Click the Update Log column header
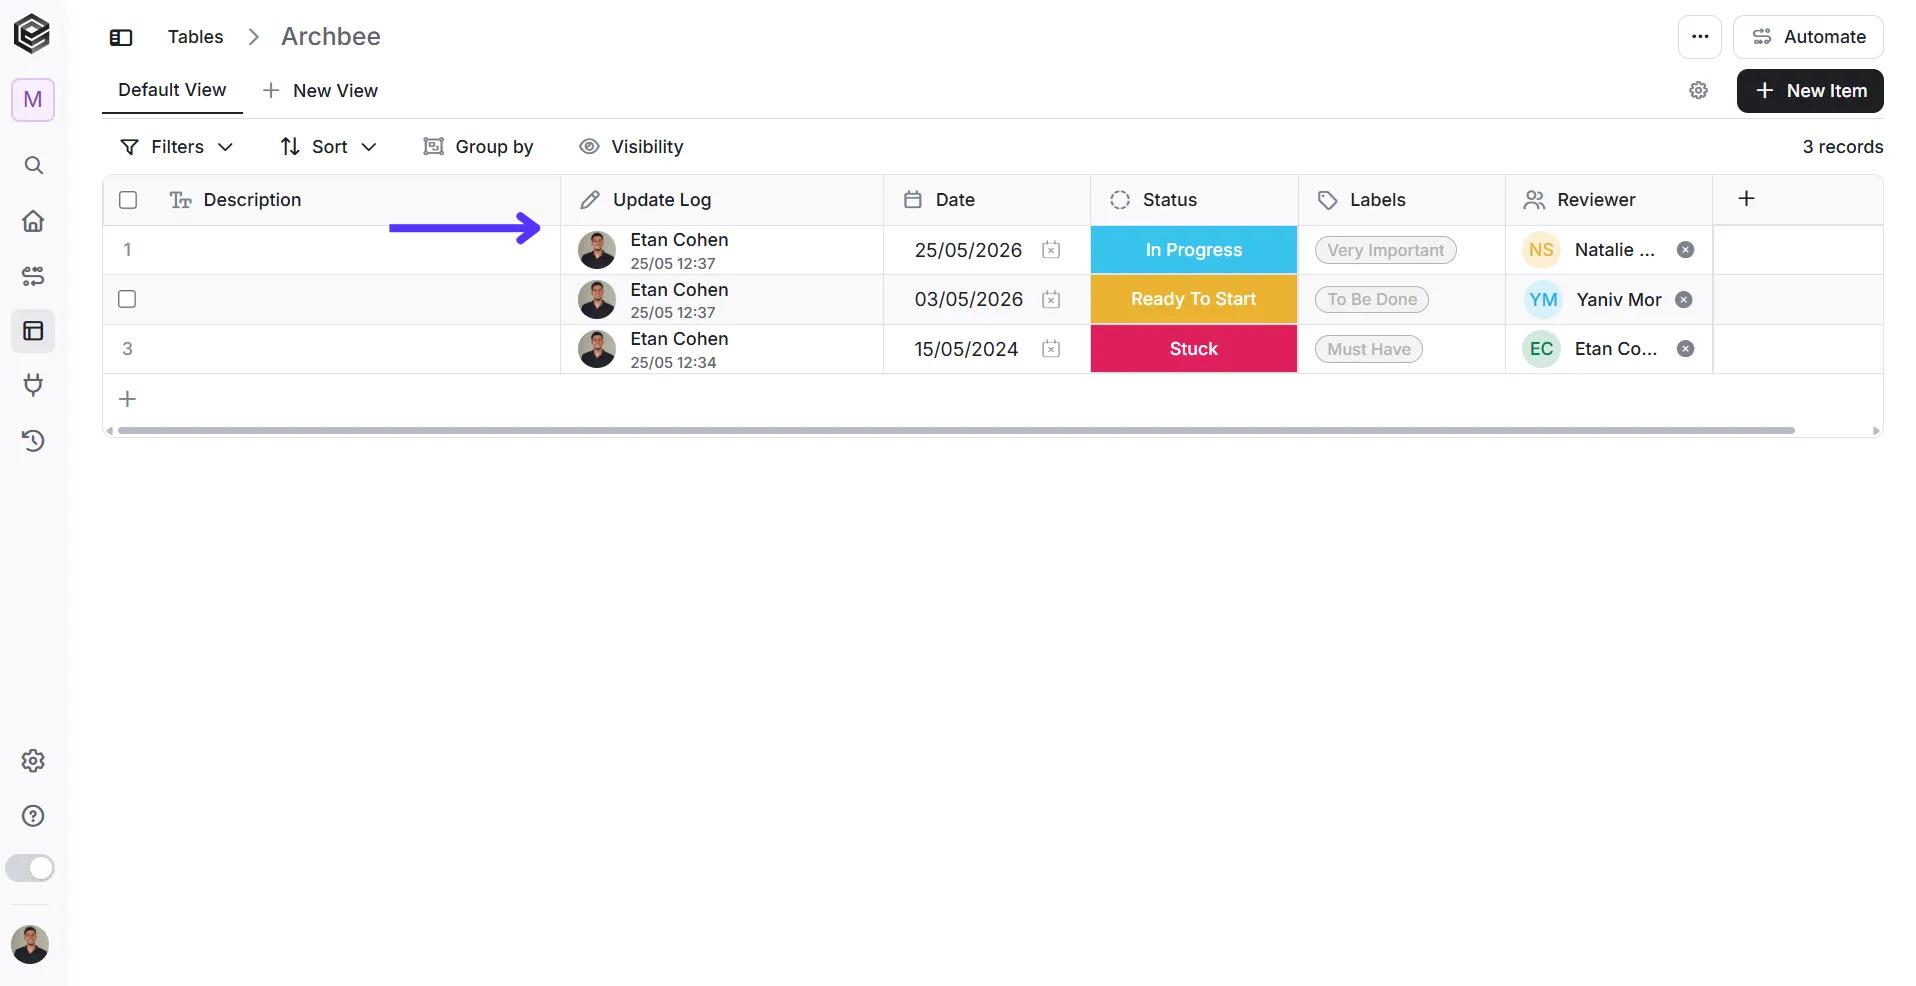Viewport: 1916px width, 986px height. click(661, 200)
